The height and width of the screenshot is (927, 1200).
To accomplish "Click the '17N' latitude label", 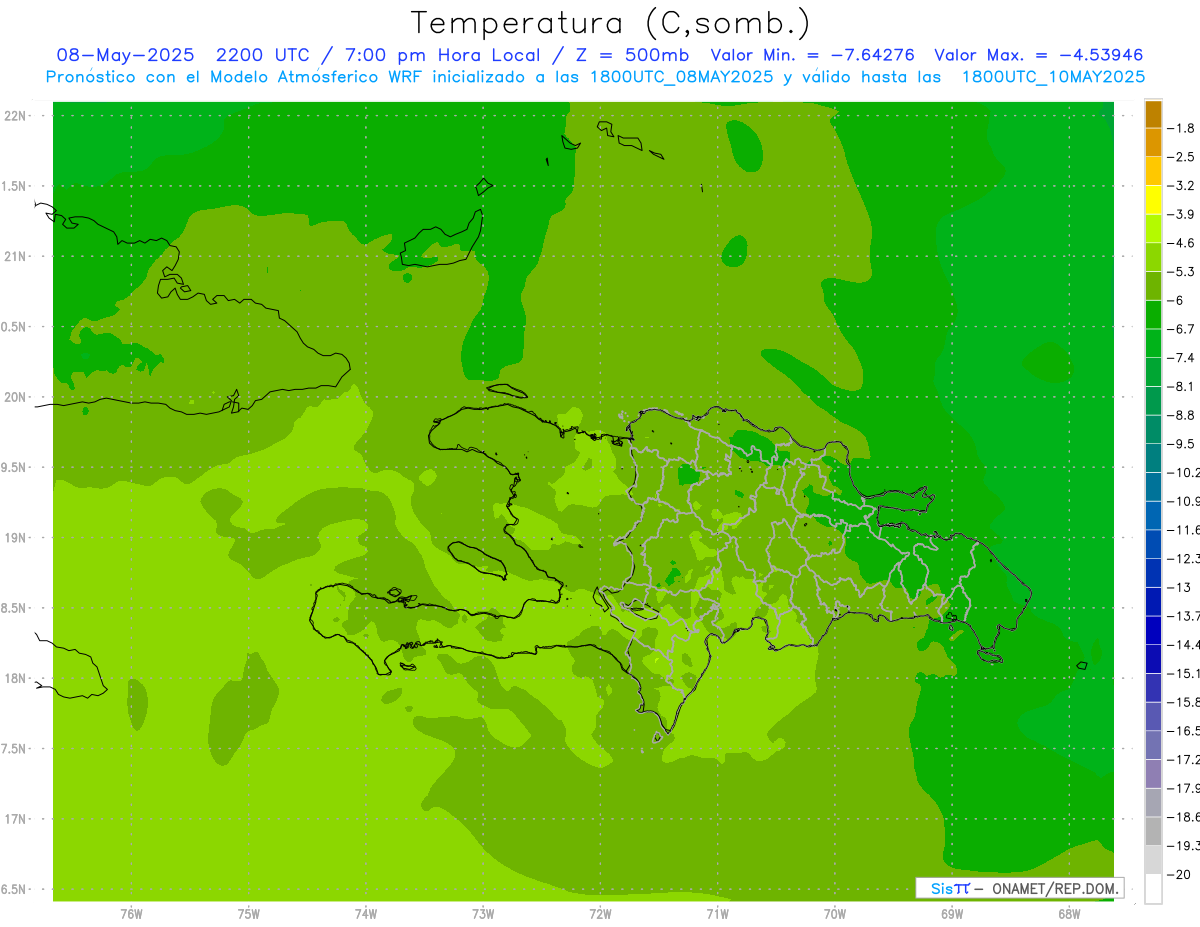I will pos(15,819).
